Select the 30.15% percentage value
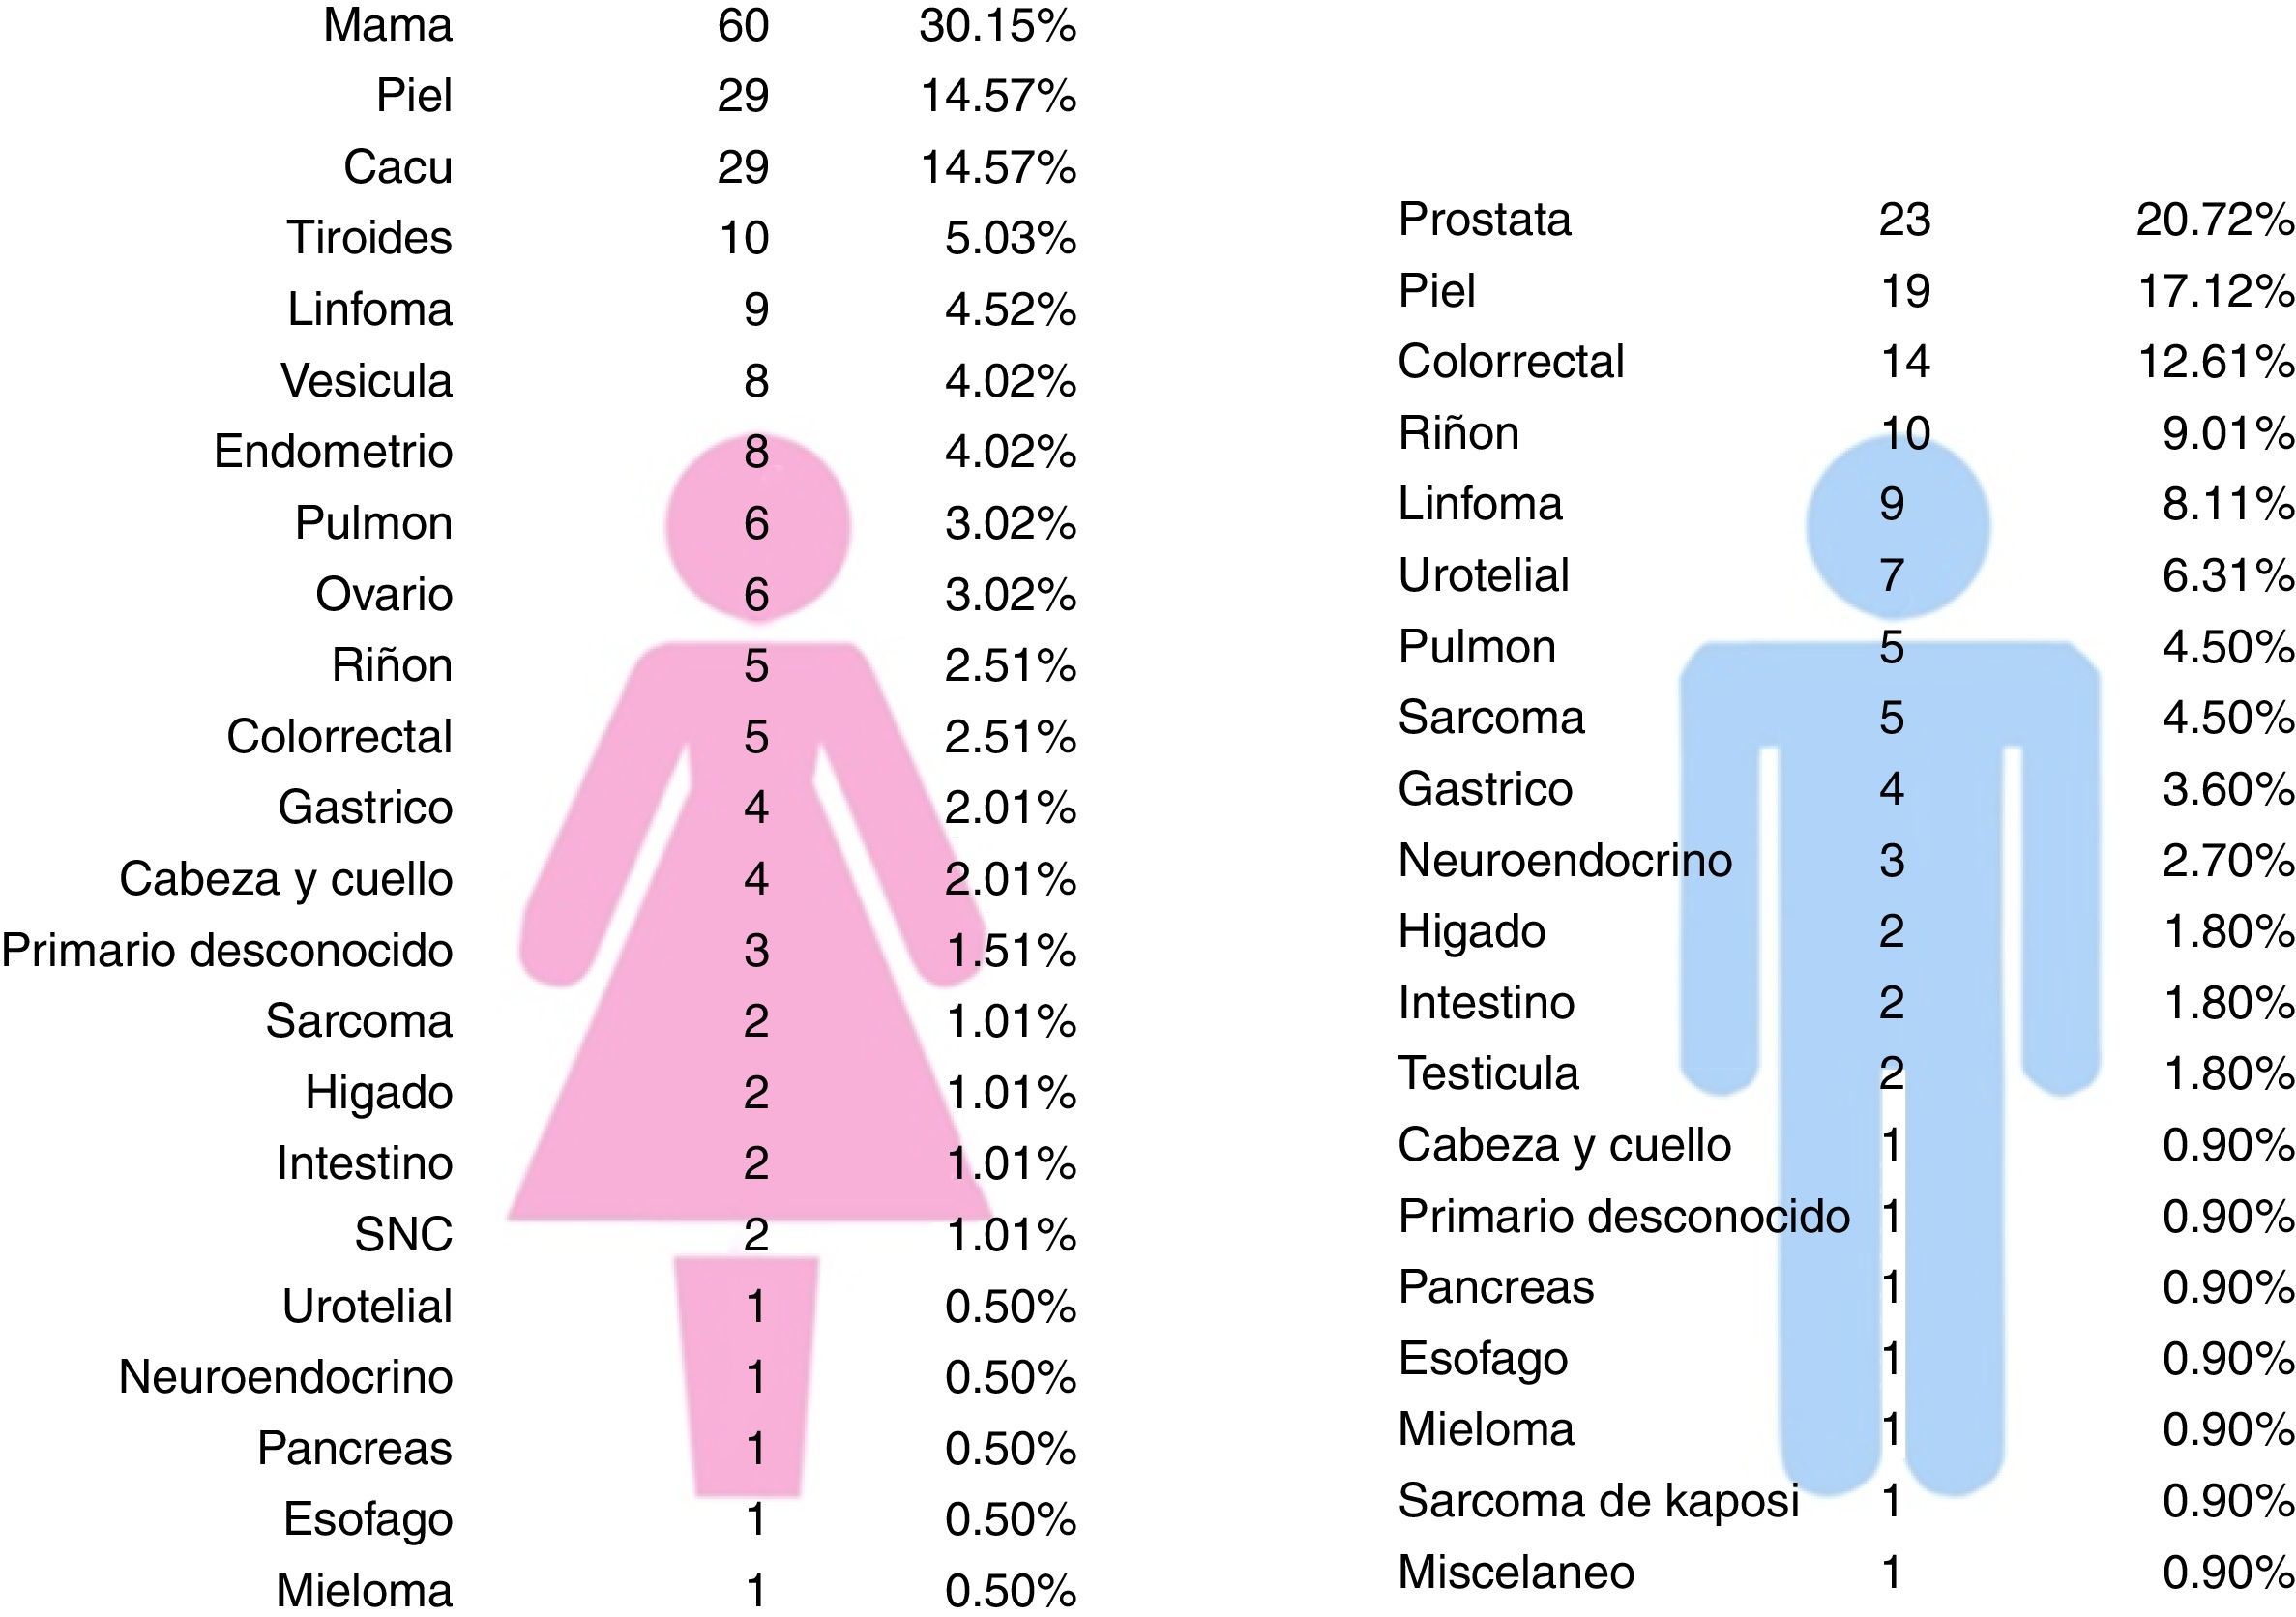Viewport: 2296px width, 1617px height. pos(997,25)
